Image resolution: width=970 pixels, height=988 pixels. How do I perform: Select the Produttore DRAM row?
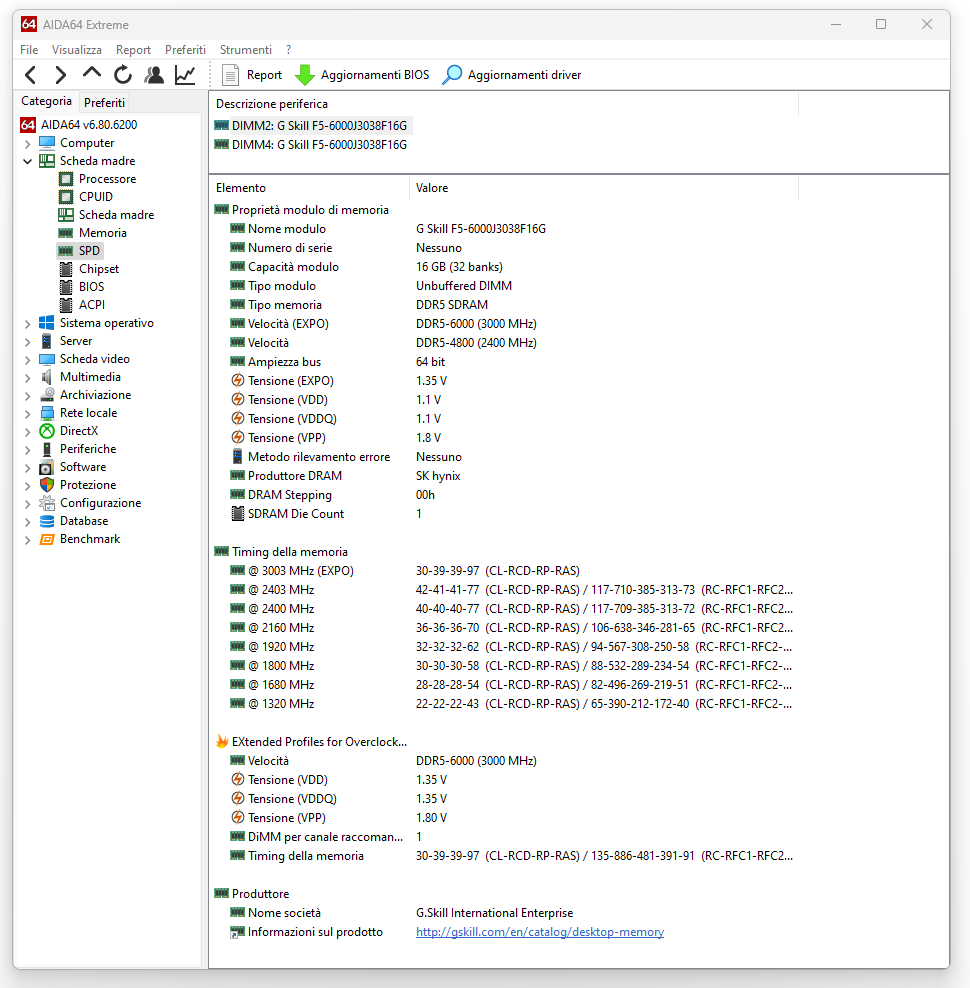click(x=504, y=476)
